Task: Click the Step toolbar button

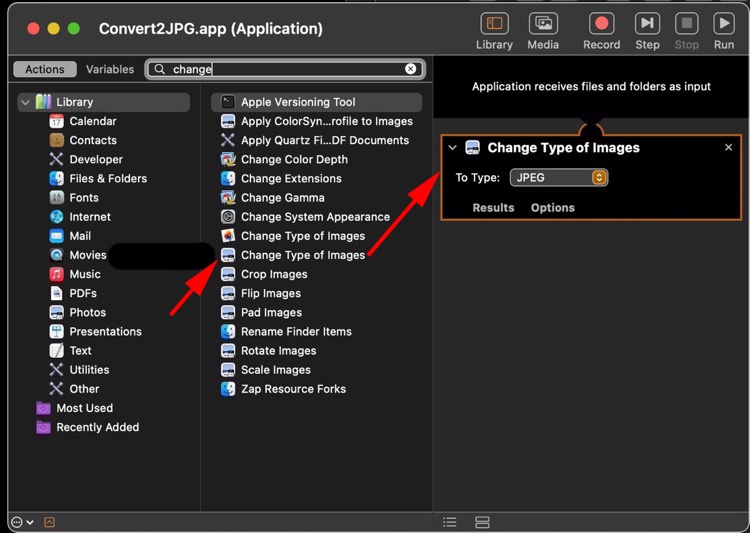Action: point(647,31)
